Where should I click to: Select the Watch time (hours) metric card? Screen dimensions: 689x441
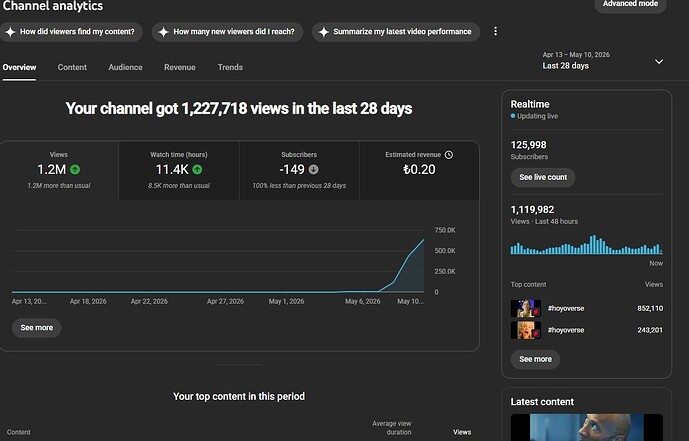pos(179,170)
